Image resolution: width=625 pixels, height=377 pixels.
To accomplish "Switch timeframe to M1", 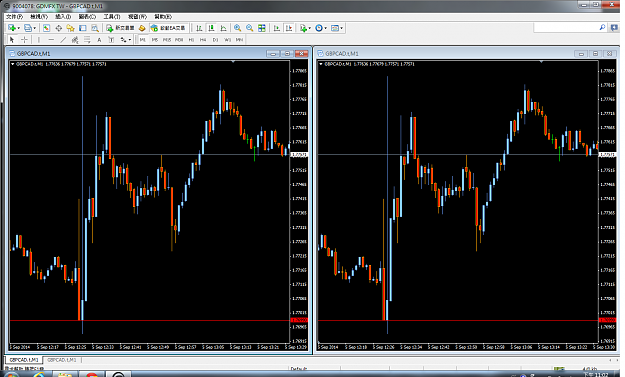I will point(142,39).
